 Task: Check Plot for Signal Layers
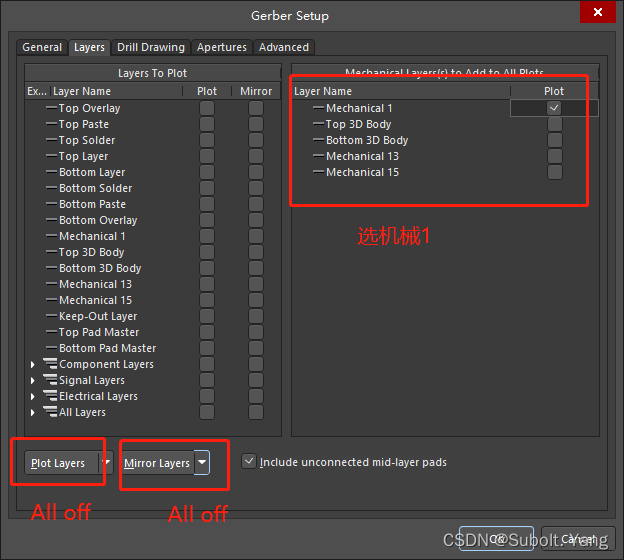207,380
